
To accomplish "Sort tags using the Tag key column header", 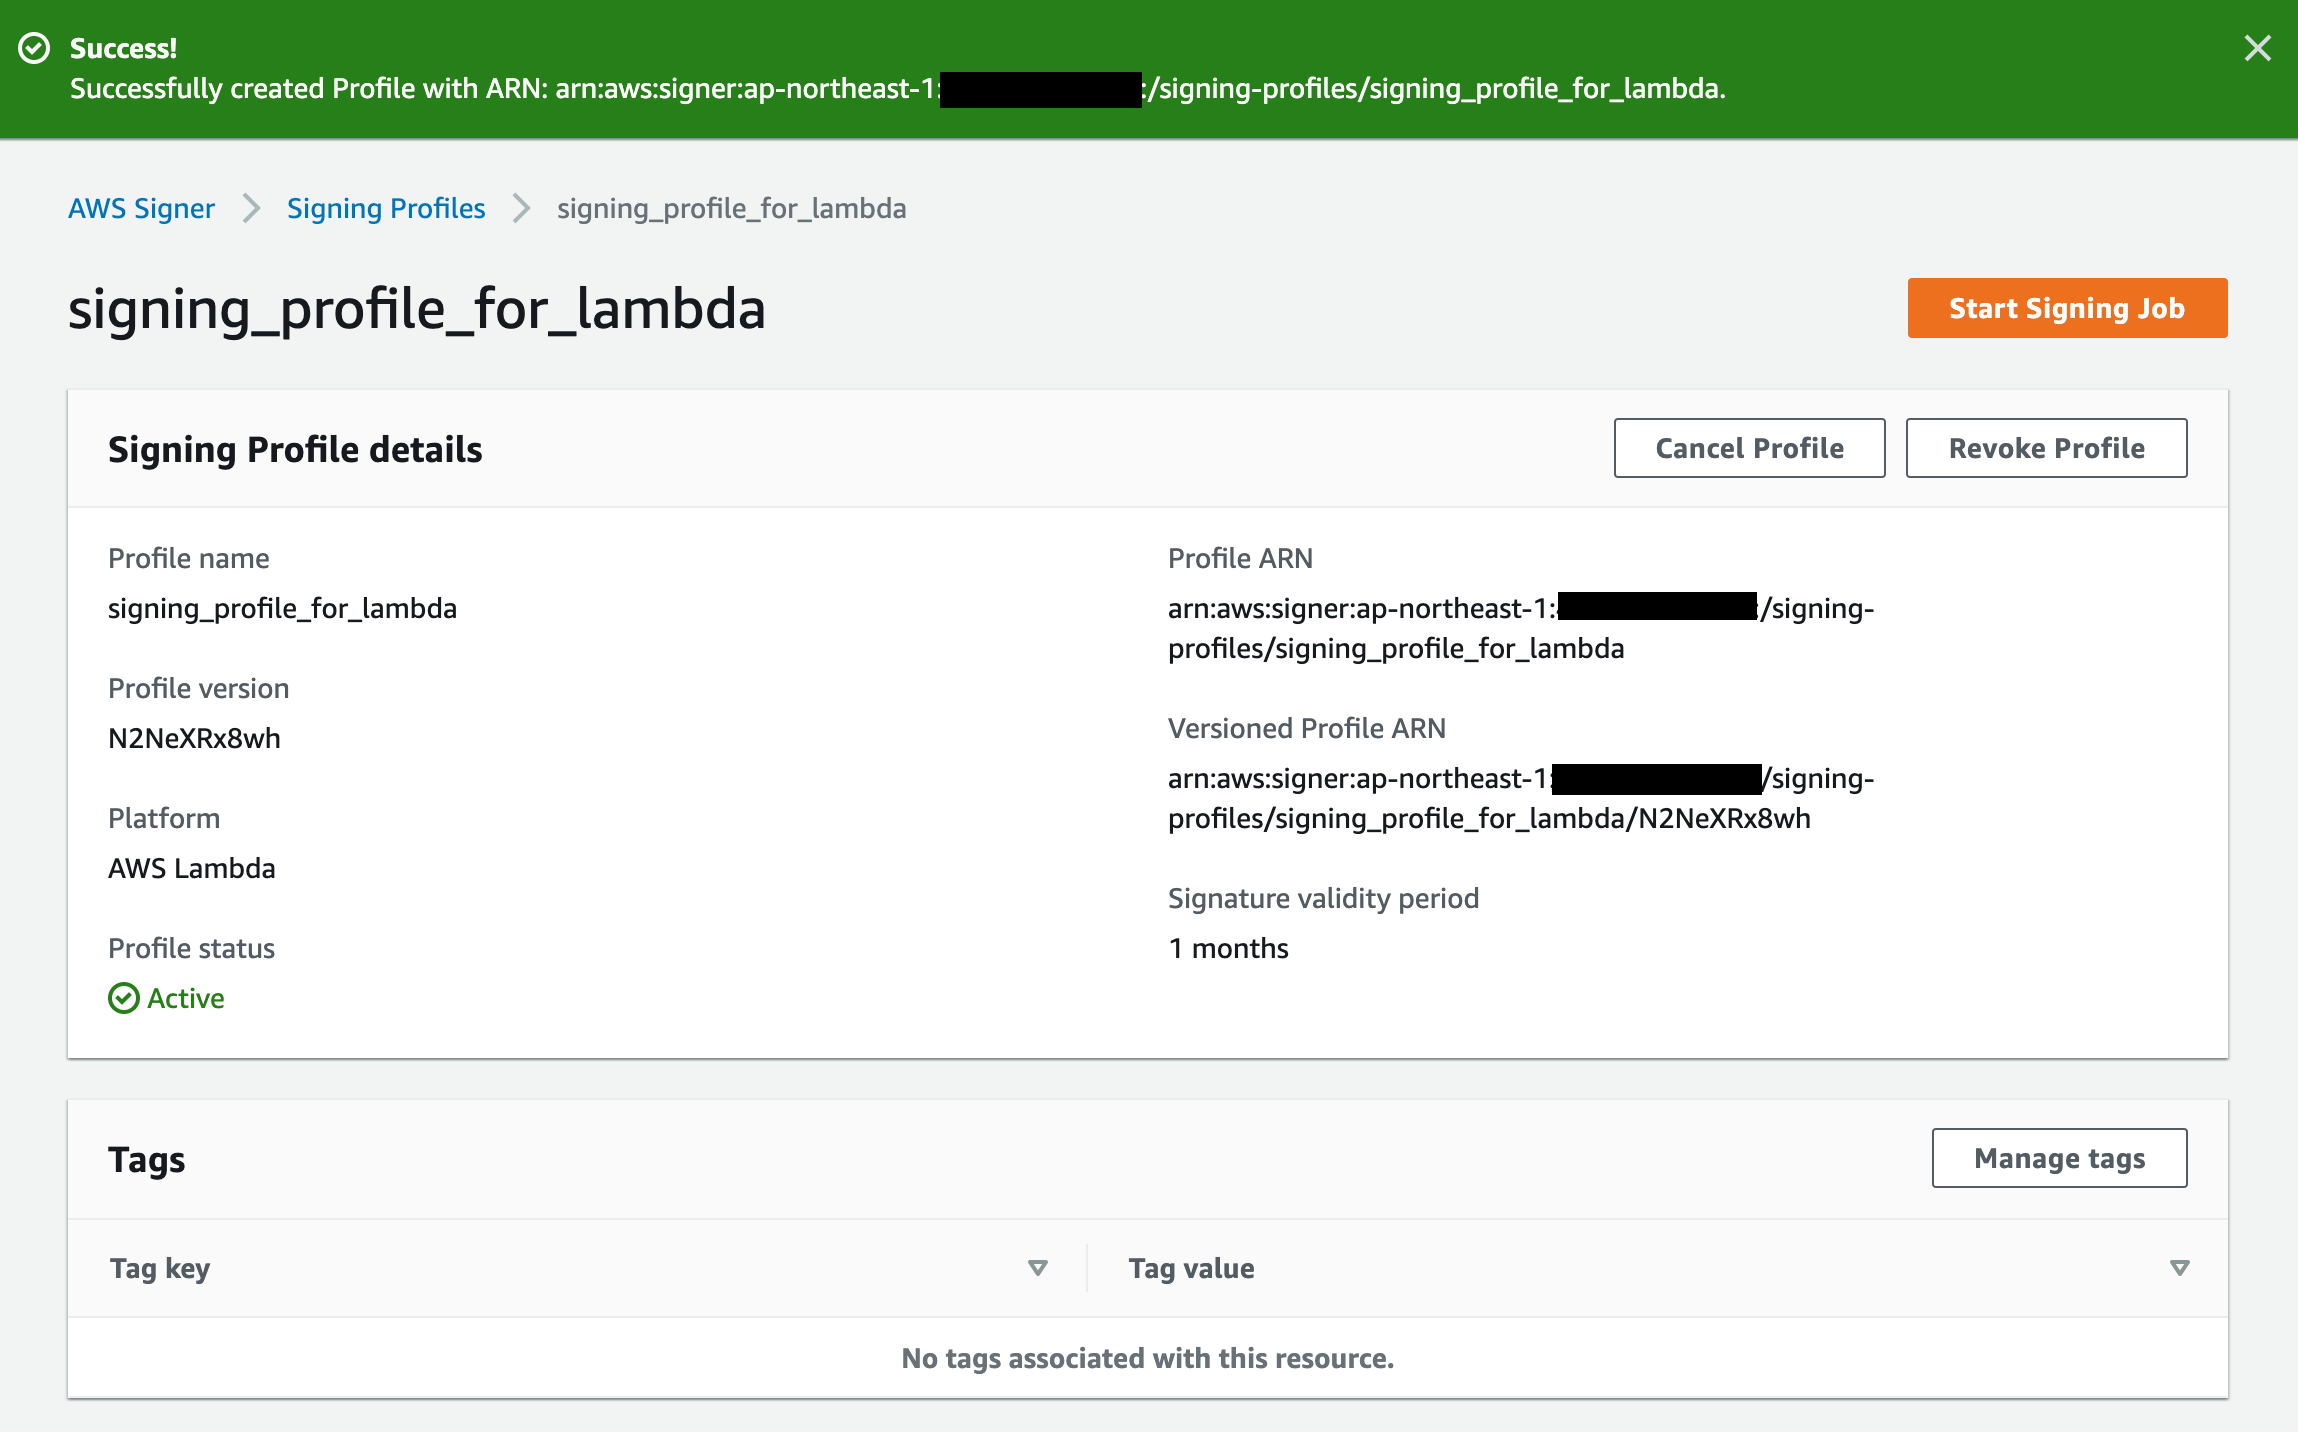I will coord(160,1267).
